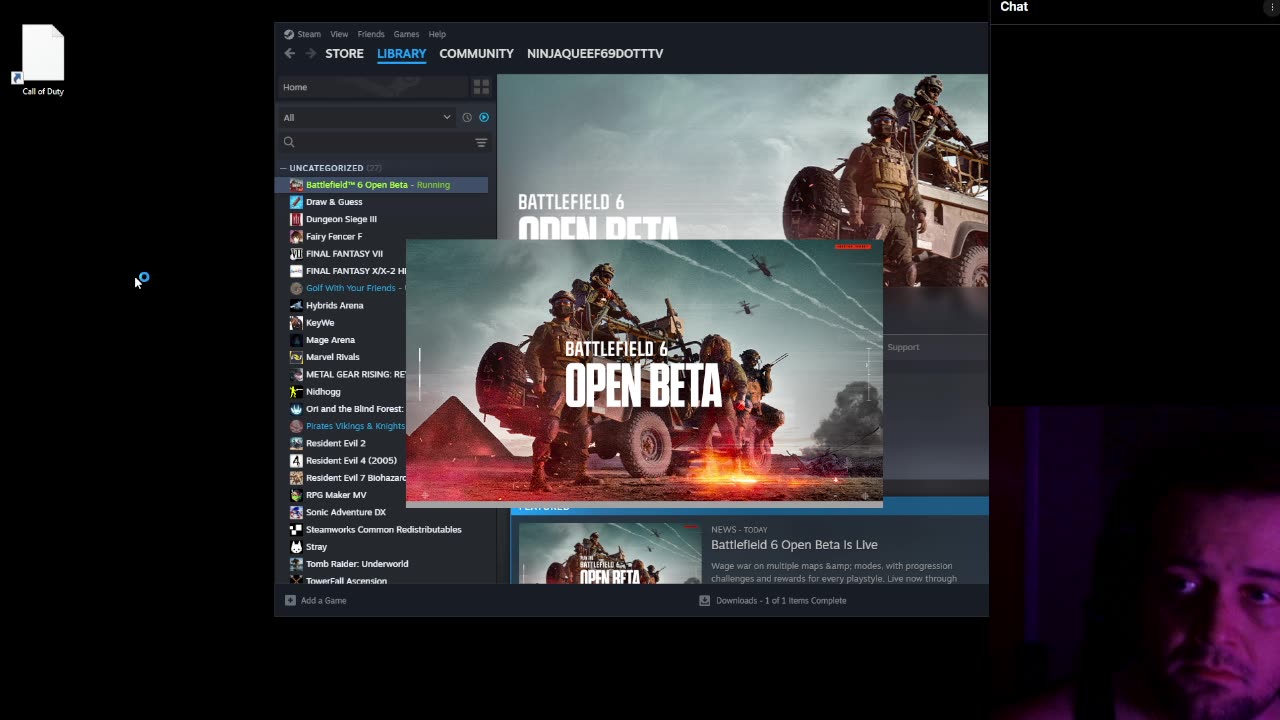1280x720 pixels.
Task: Switch to the COMMUNITY tab
Action: [476, 54]
